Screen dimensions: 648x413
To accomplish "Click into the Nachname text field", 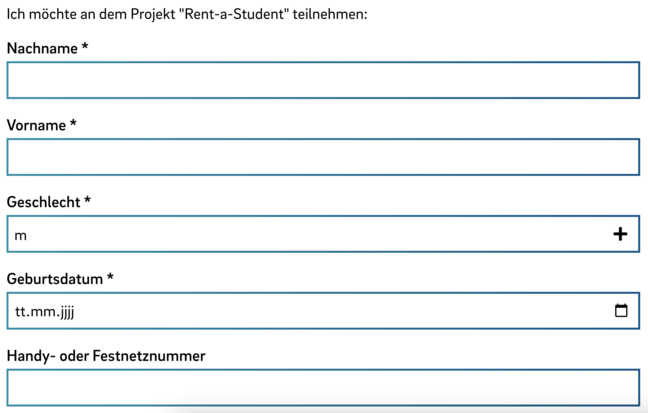I will tap(322, 81).
